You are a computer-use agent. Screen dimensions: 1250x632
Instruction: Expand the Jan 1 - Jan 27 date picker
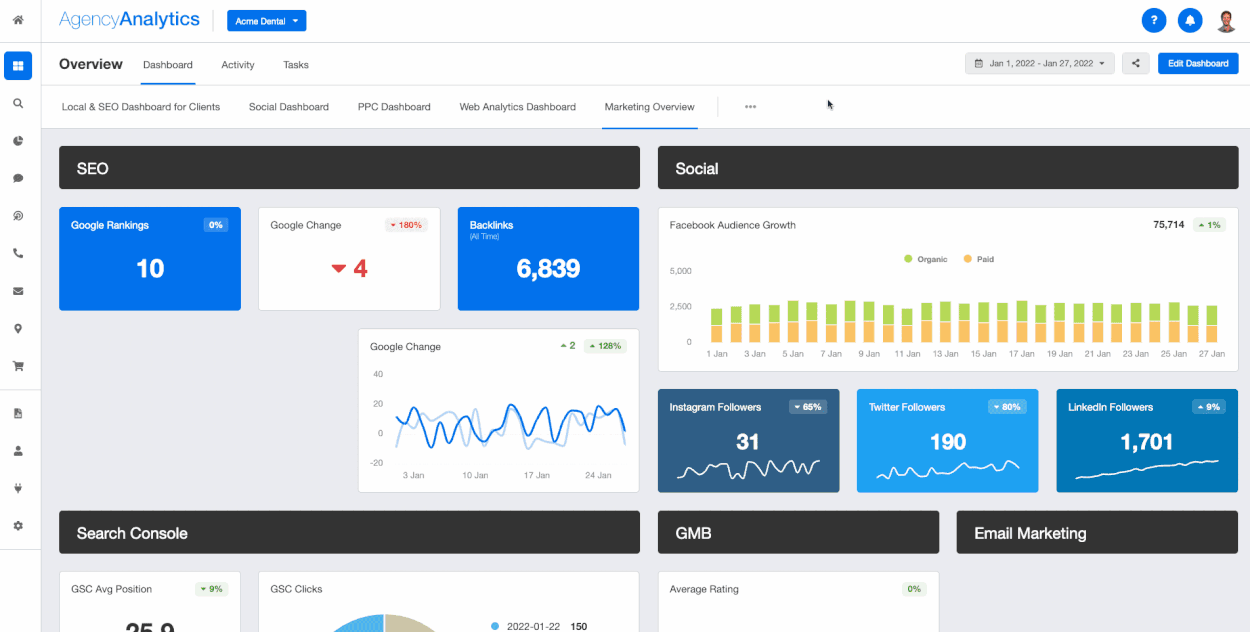[1039, 62]
